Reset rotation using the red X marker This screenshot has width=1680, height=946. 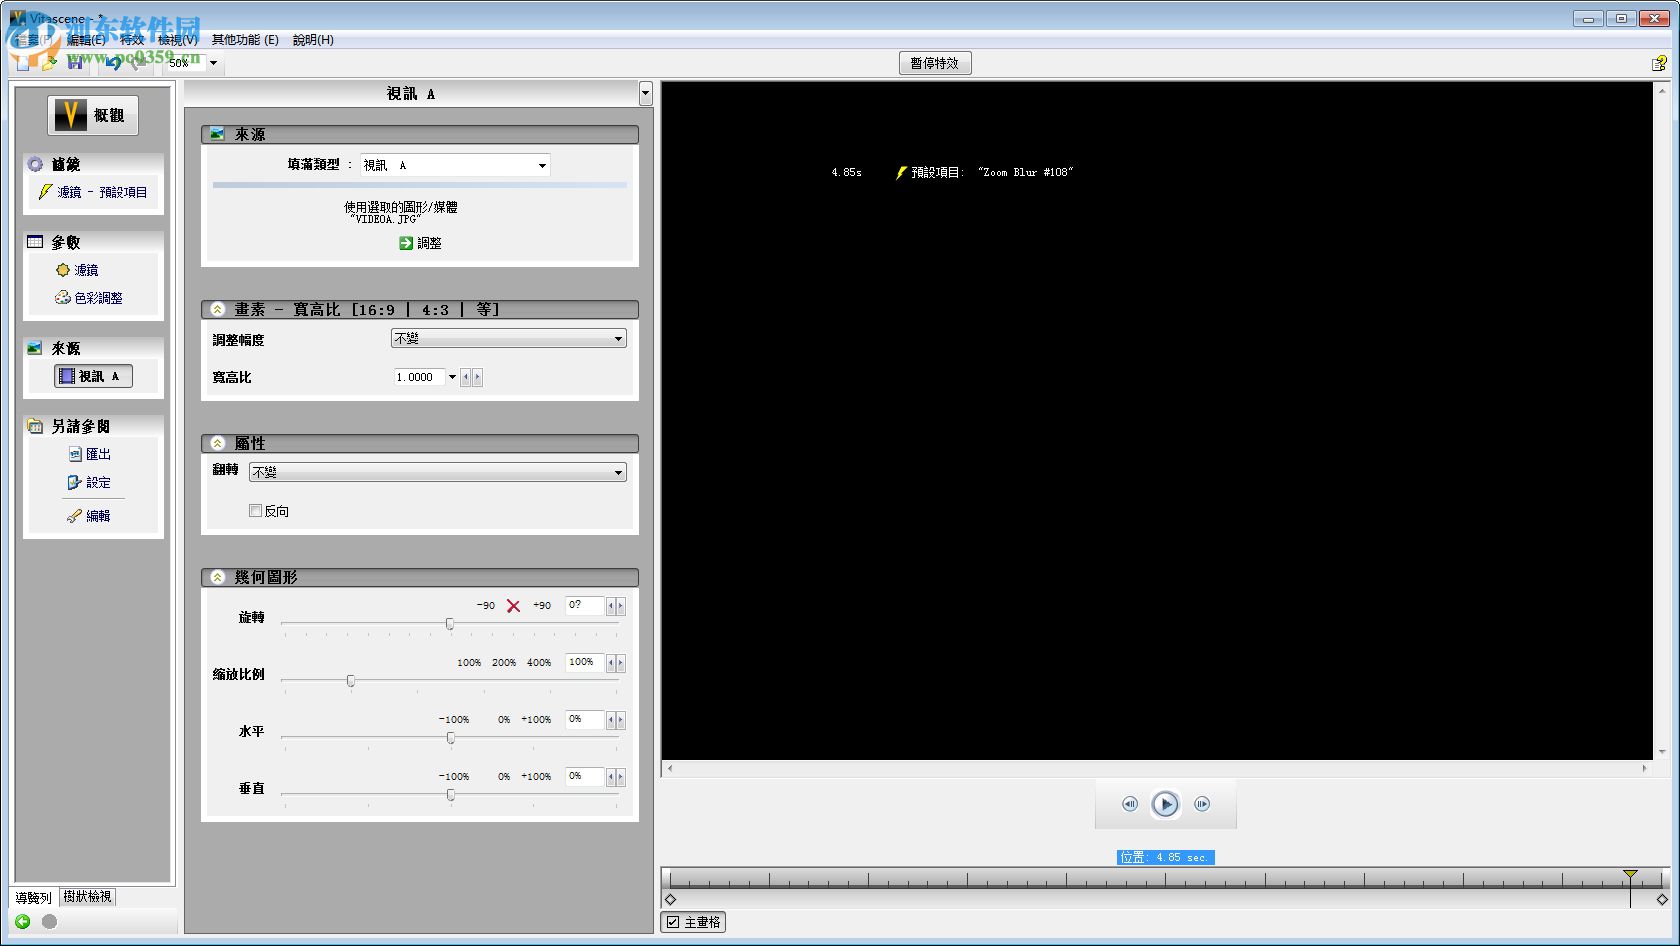pyautogui.click(x=513, y=605)
